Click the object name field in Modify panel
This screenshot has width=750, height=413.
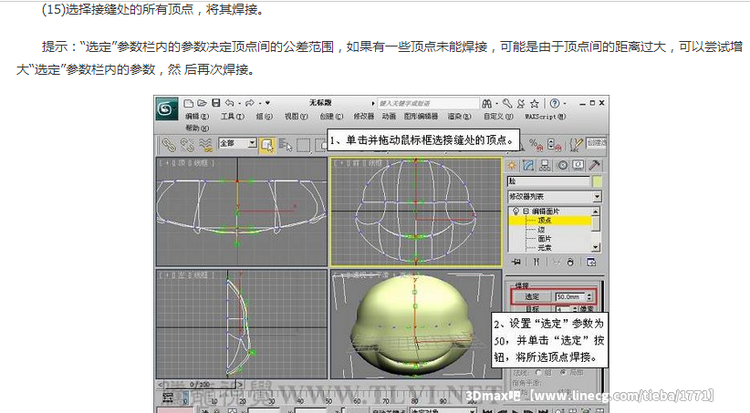pyautogui.click(x=549, y=181)
